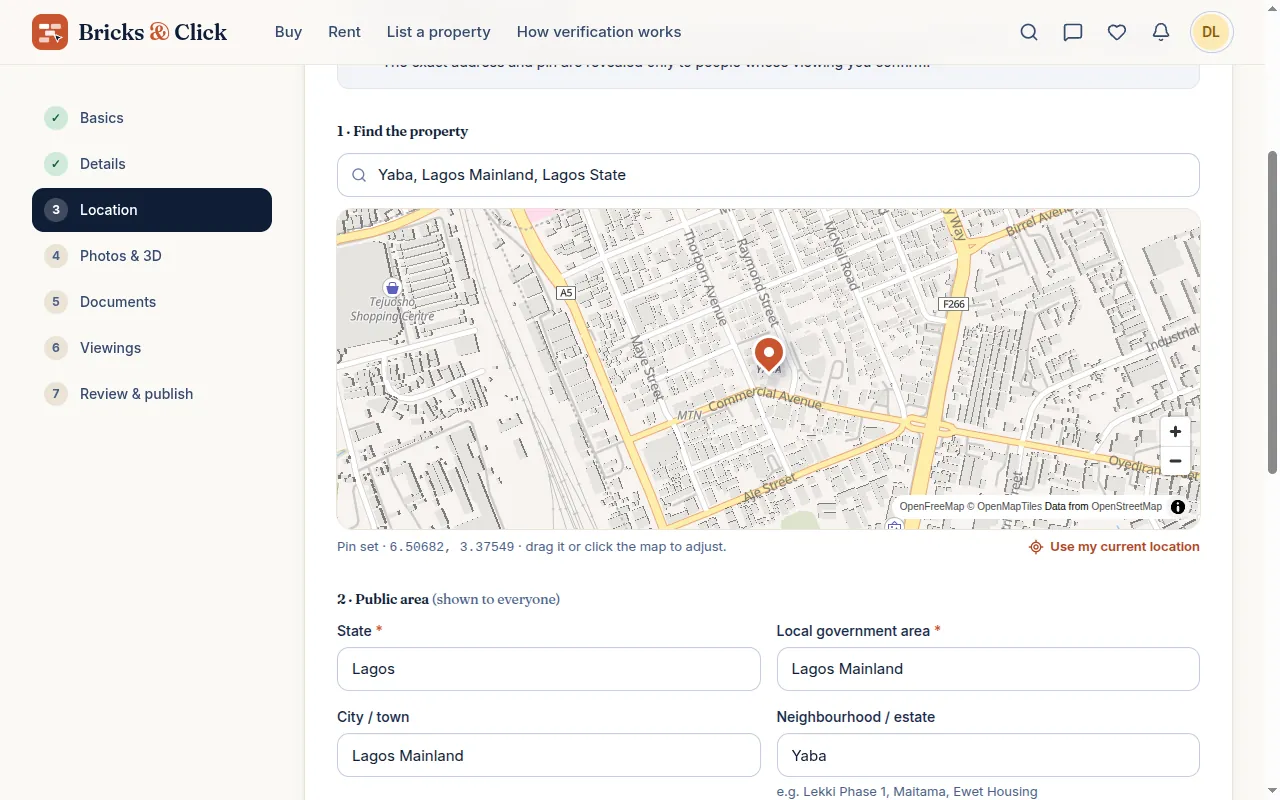Go to Photos & 3D step

(152, 256)
